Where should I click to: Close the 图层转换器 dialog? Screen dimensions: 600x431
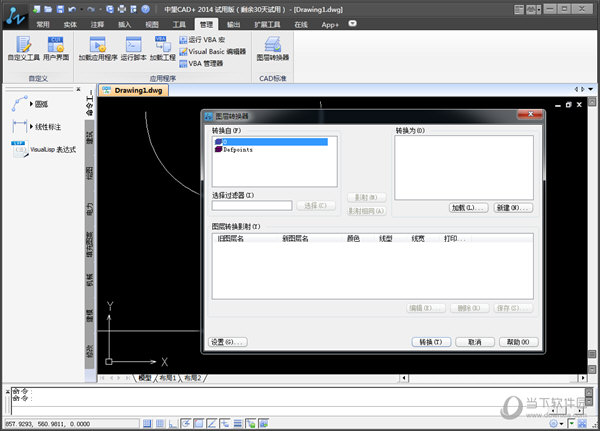tap(530, 114)
